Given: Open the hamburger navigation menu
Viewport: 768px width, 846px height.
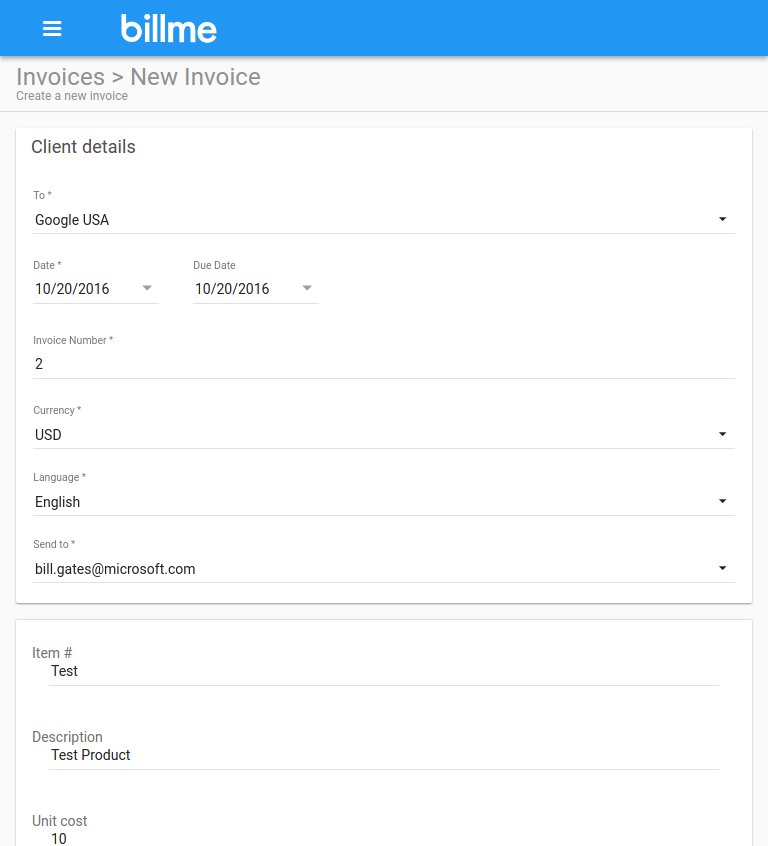Looking at the screenshot, I should click(52, 28).
